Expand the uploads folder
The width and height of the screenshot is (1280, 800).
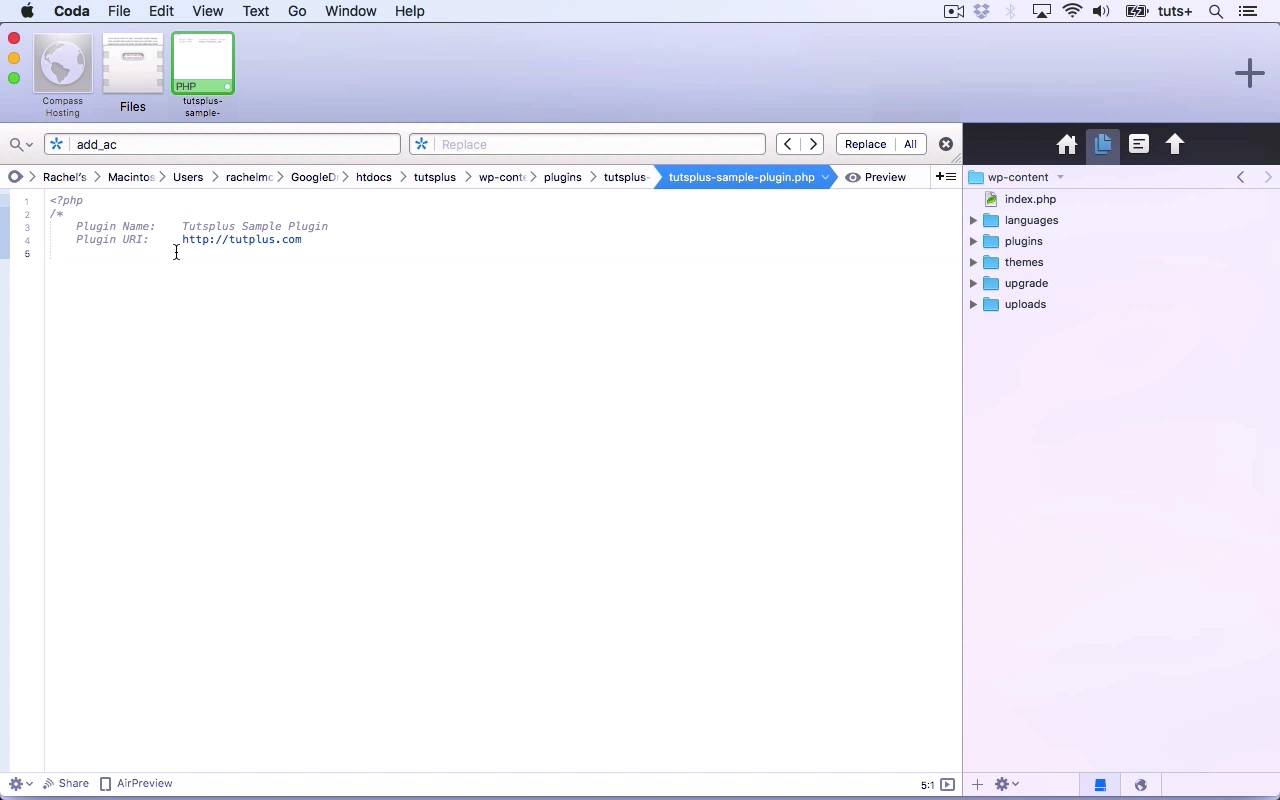click(x=973, y=304)
